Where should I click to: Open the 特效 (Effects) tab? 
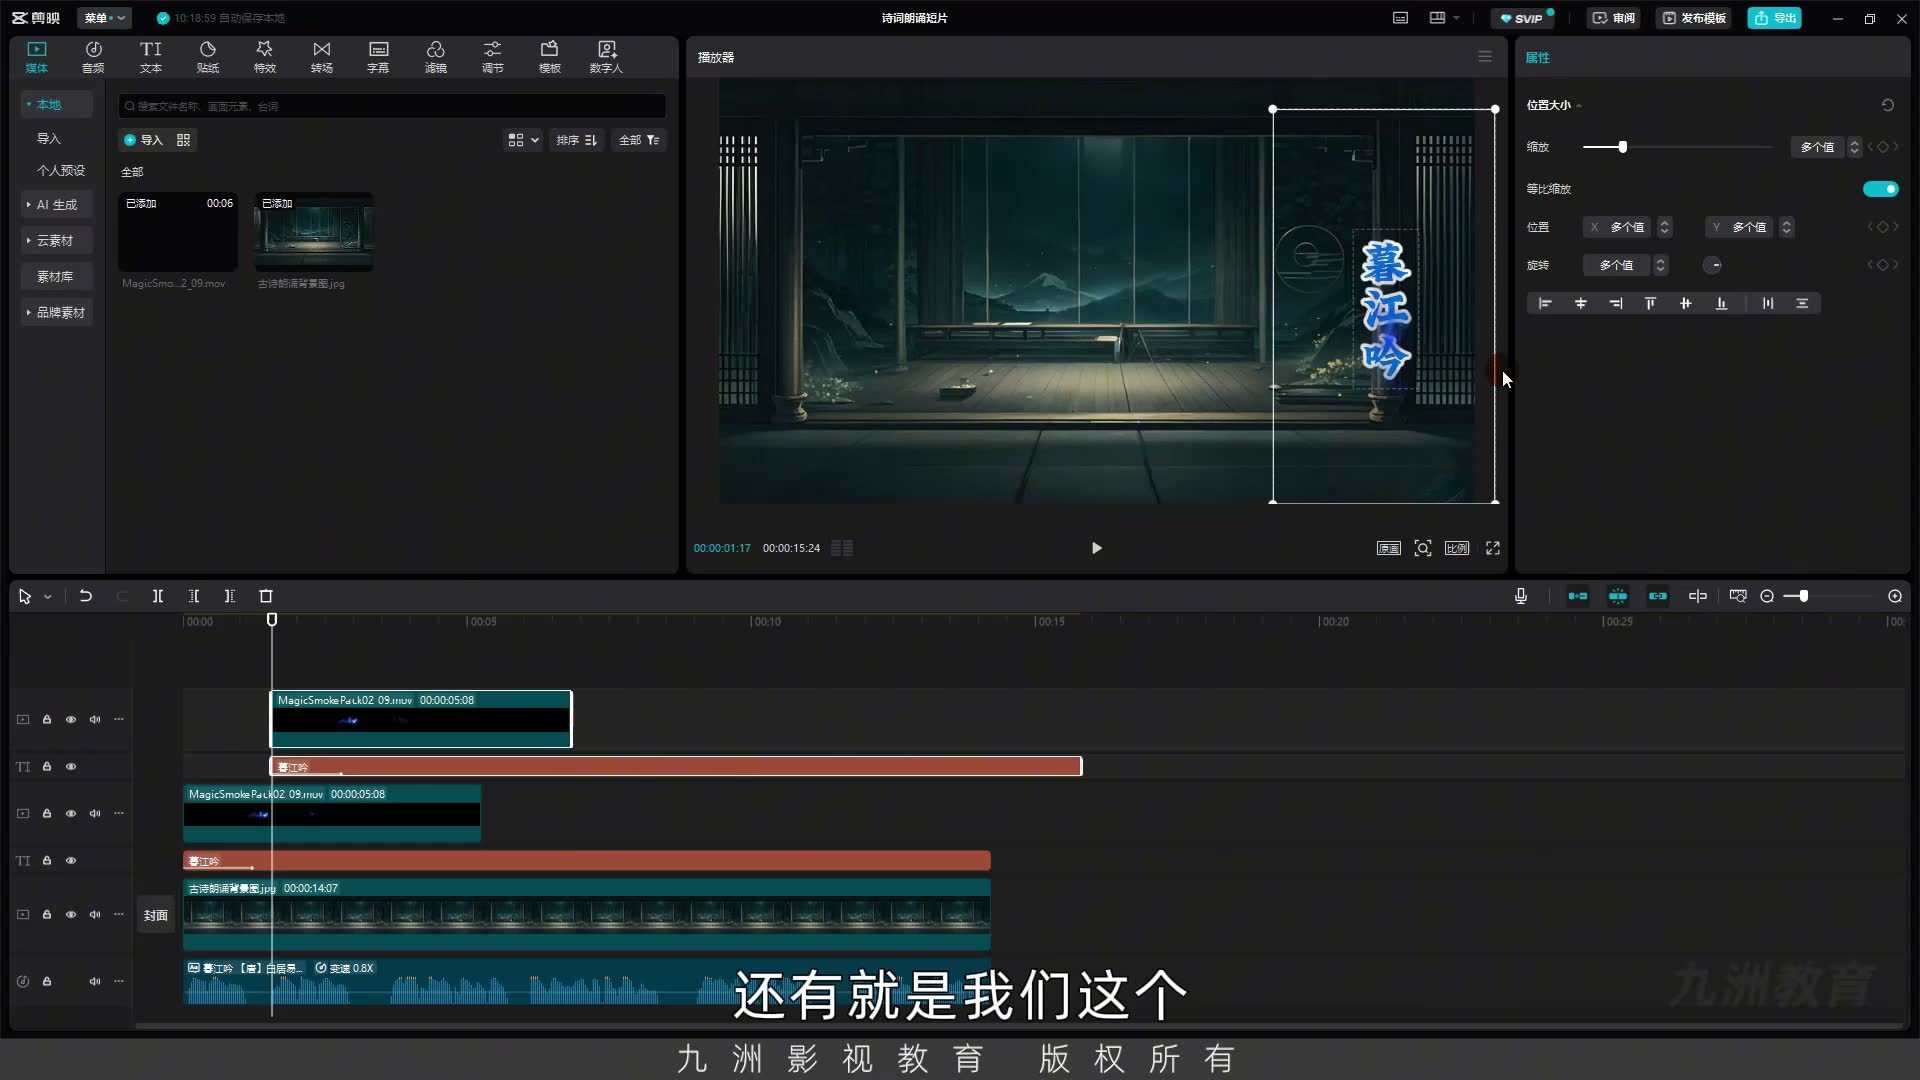pyautogui.click(x=264, y=57)
